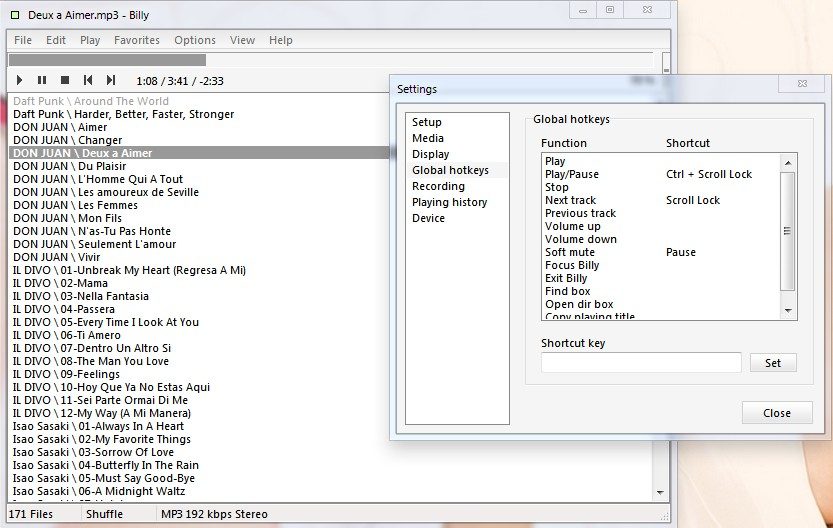Click the playback seek progress bar
The height and width of the screenshot is (528, 833).
(x=330, y=60)
